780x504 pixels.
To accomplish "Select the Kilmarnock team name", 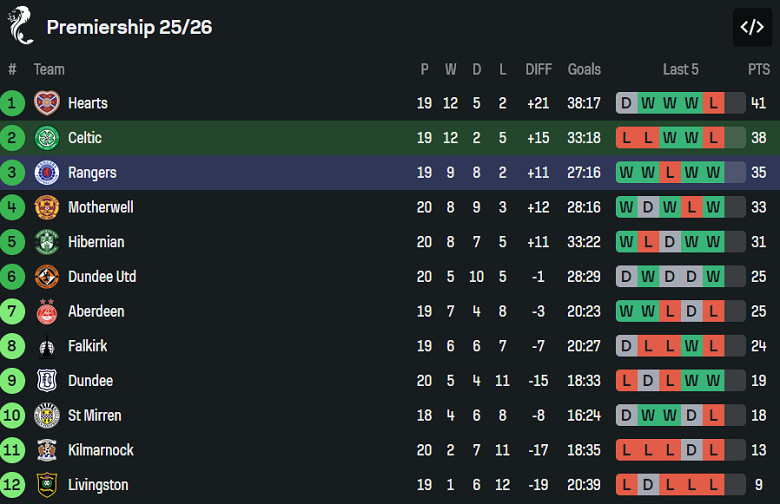I will click(x=100, y=450).
